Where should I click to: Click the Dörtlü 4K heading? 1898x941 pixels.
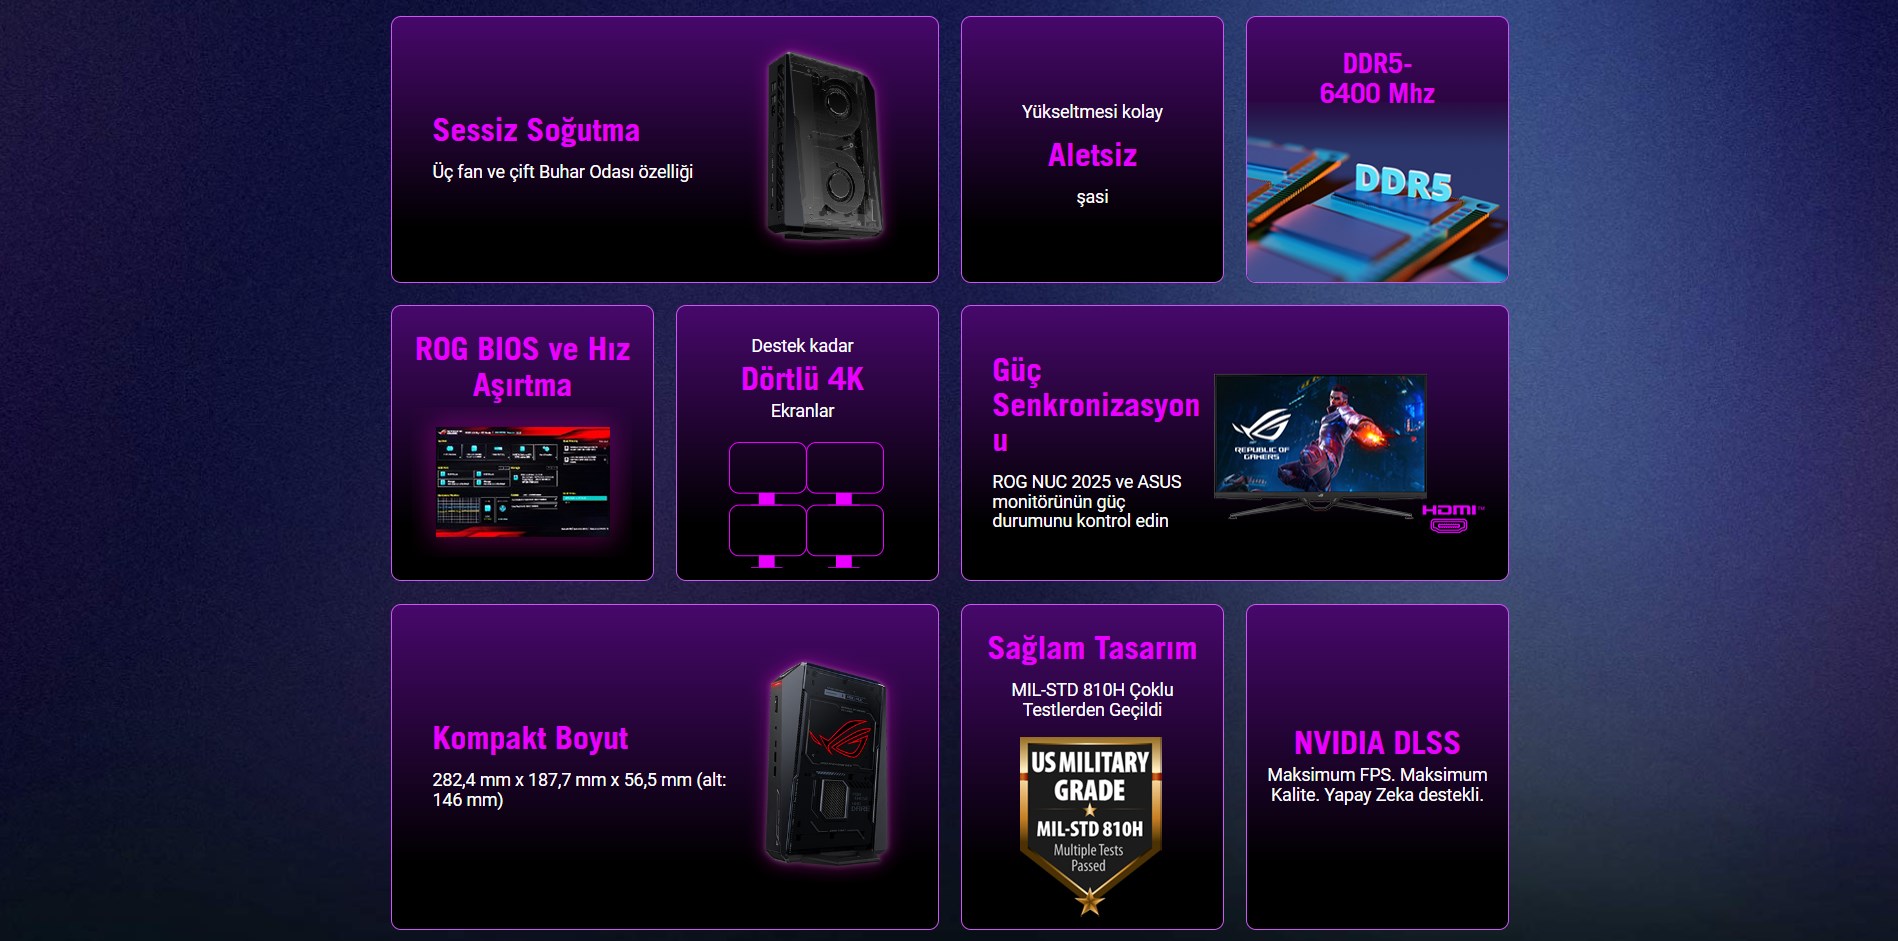[802, 379]
